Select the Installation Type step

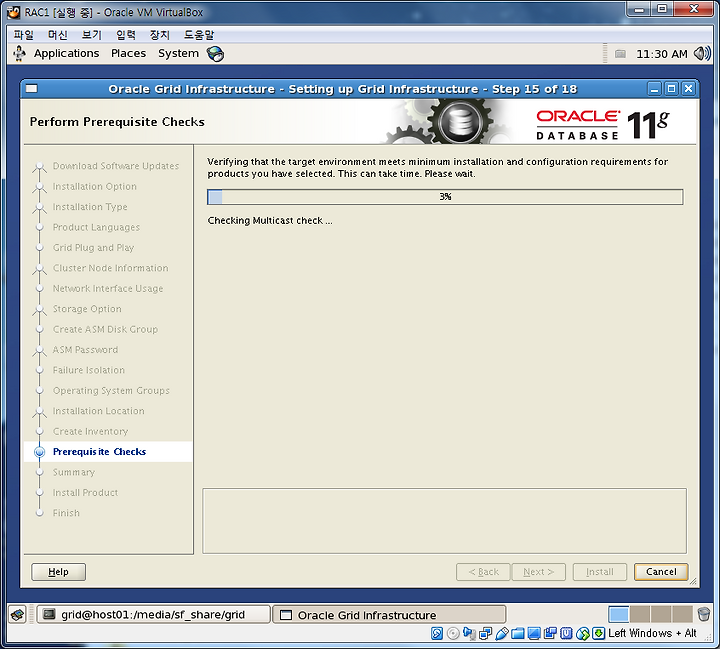[x=90, y=207]
